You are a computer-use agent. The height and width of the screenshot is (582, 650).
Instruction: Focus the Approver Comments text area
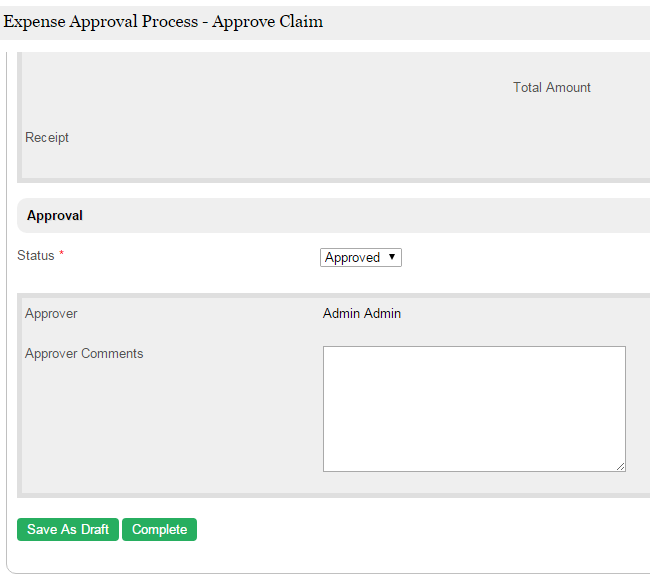[x=474, y=408]
